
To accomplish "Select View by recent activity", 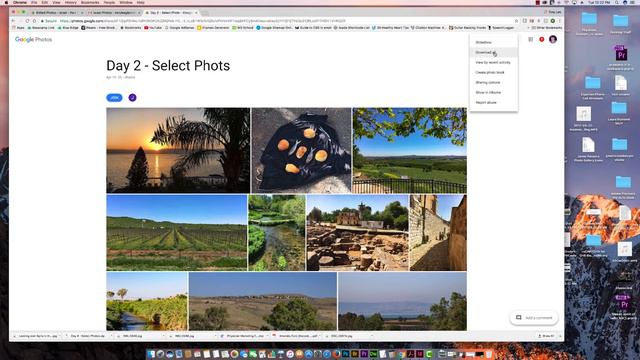I will point(493,62).
